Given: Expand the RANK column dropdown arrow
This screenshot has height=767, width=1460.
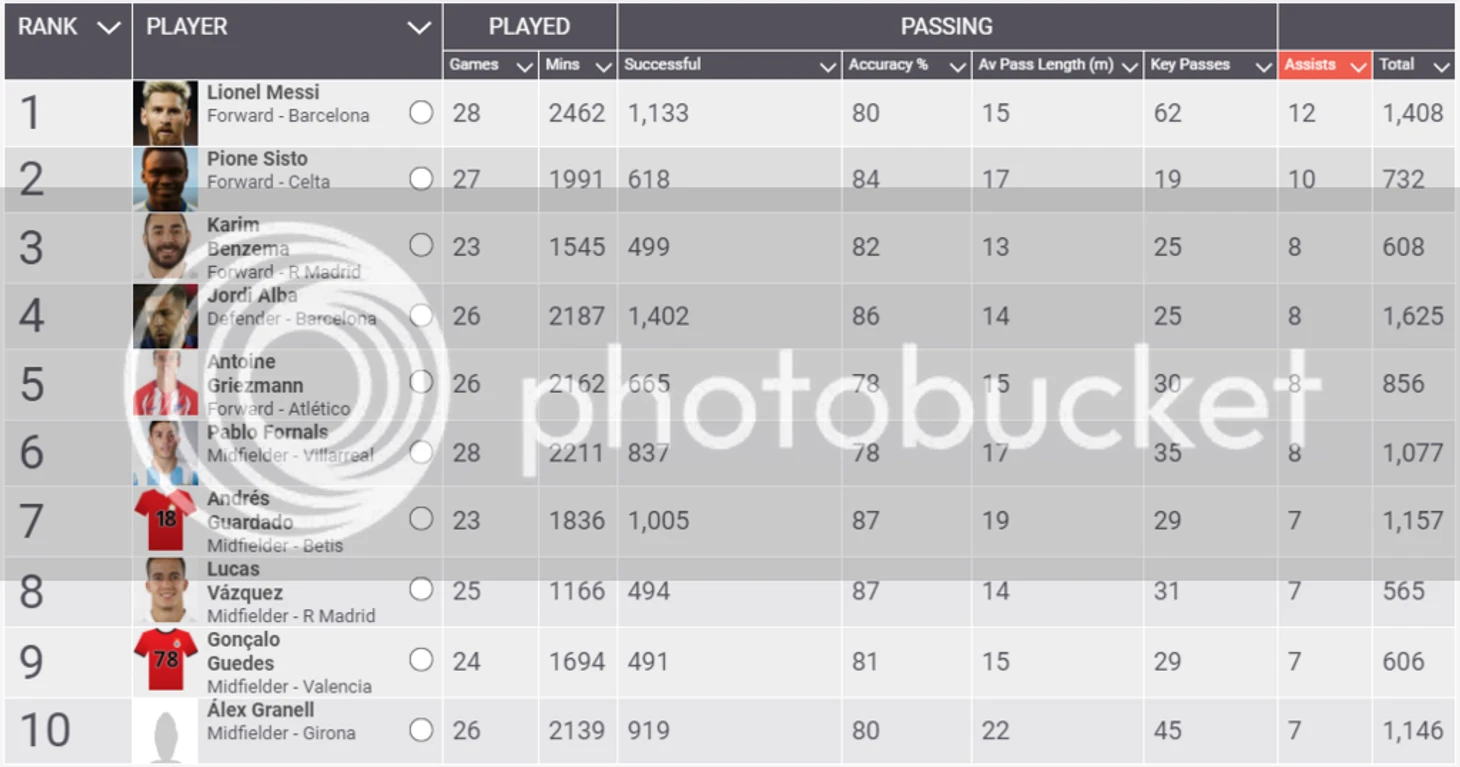Looking at the screenshot, I should [x=109, y=28].
